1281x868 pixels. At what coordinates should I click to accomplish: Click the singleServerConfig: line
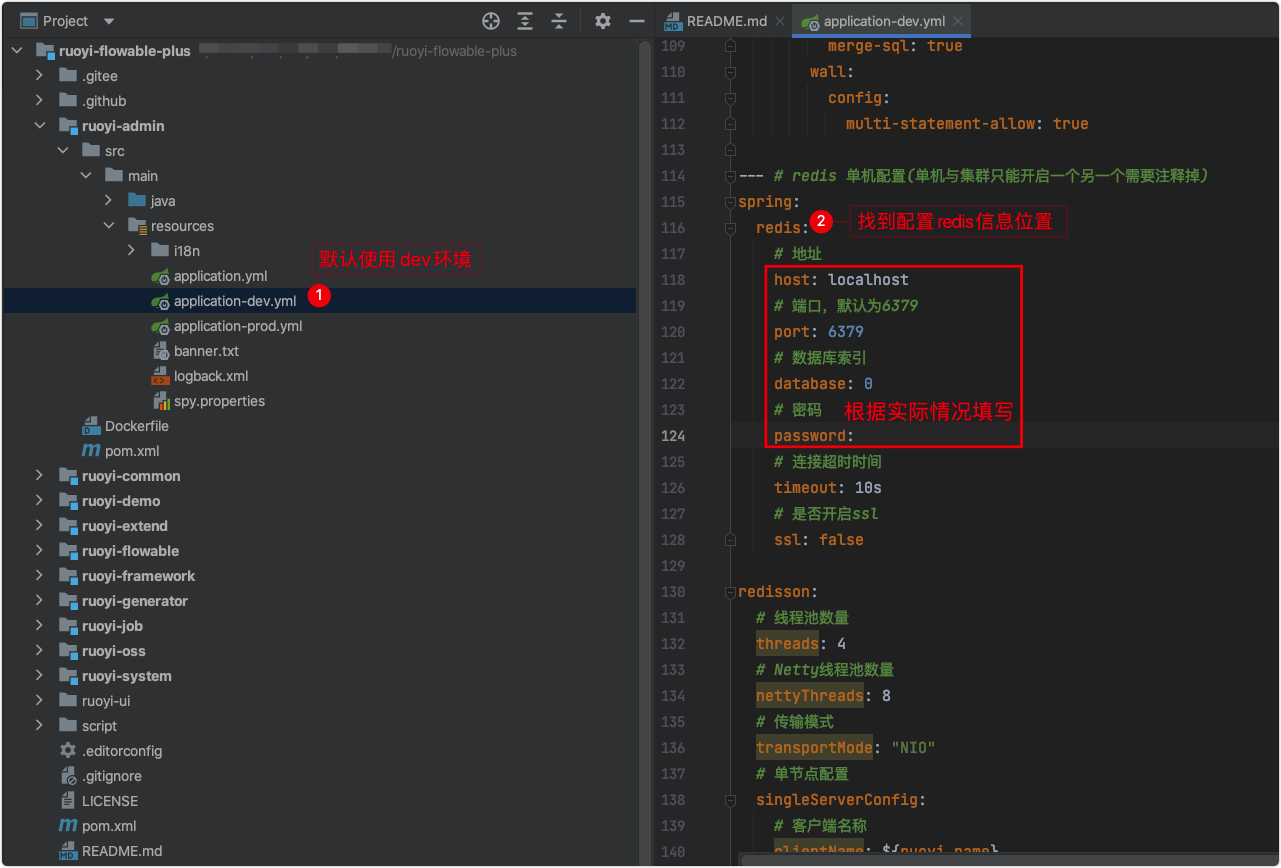[x=840, y=800]
